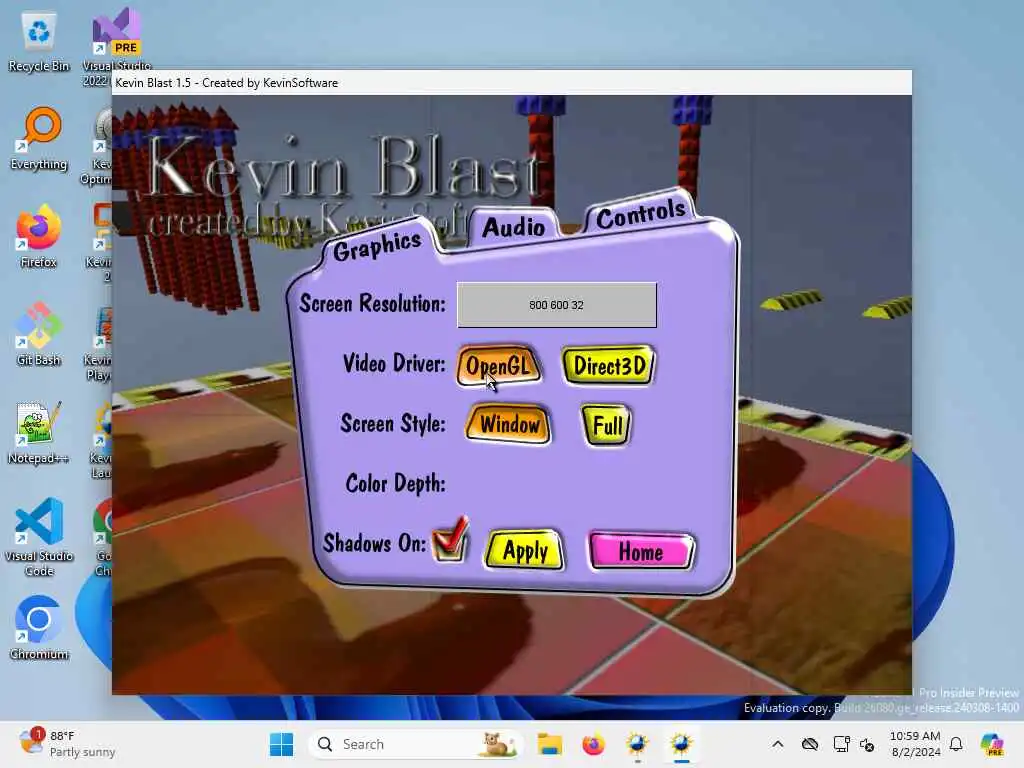
Task: Open the Controls tab
Action: [x=641, y=213]
